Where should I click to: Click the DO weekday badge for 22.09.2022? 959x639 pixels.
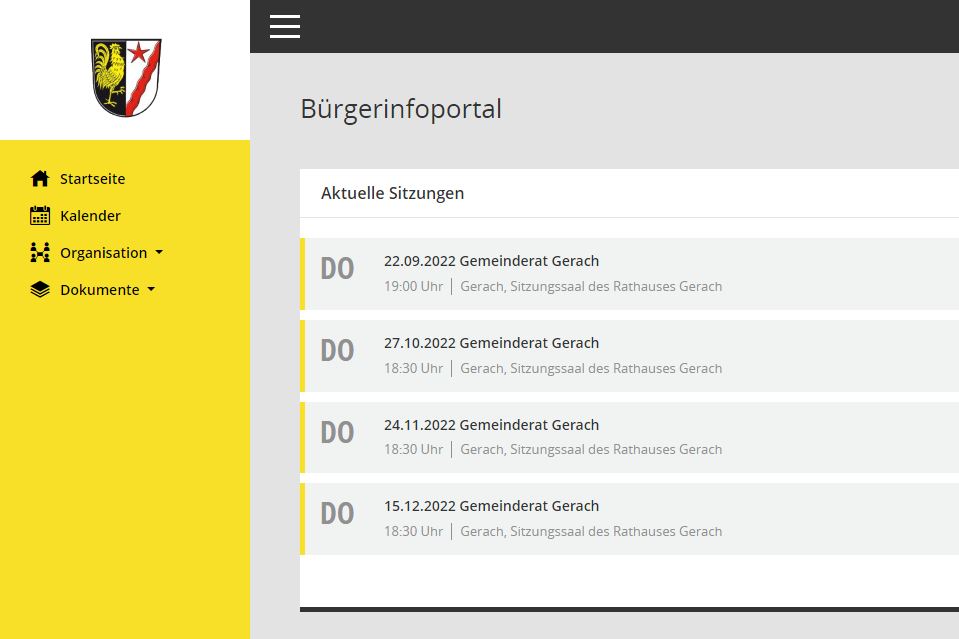point(337,269)
